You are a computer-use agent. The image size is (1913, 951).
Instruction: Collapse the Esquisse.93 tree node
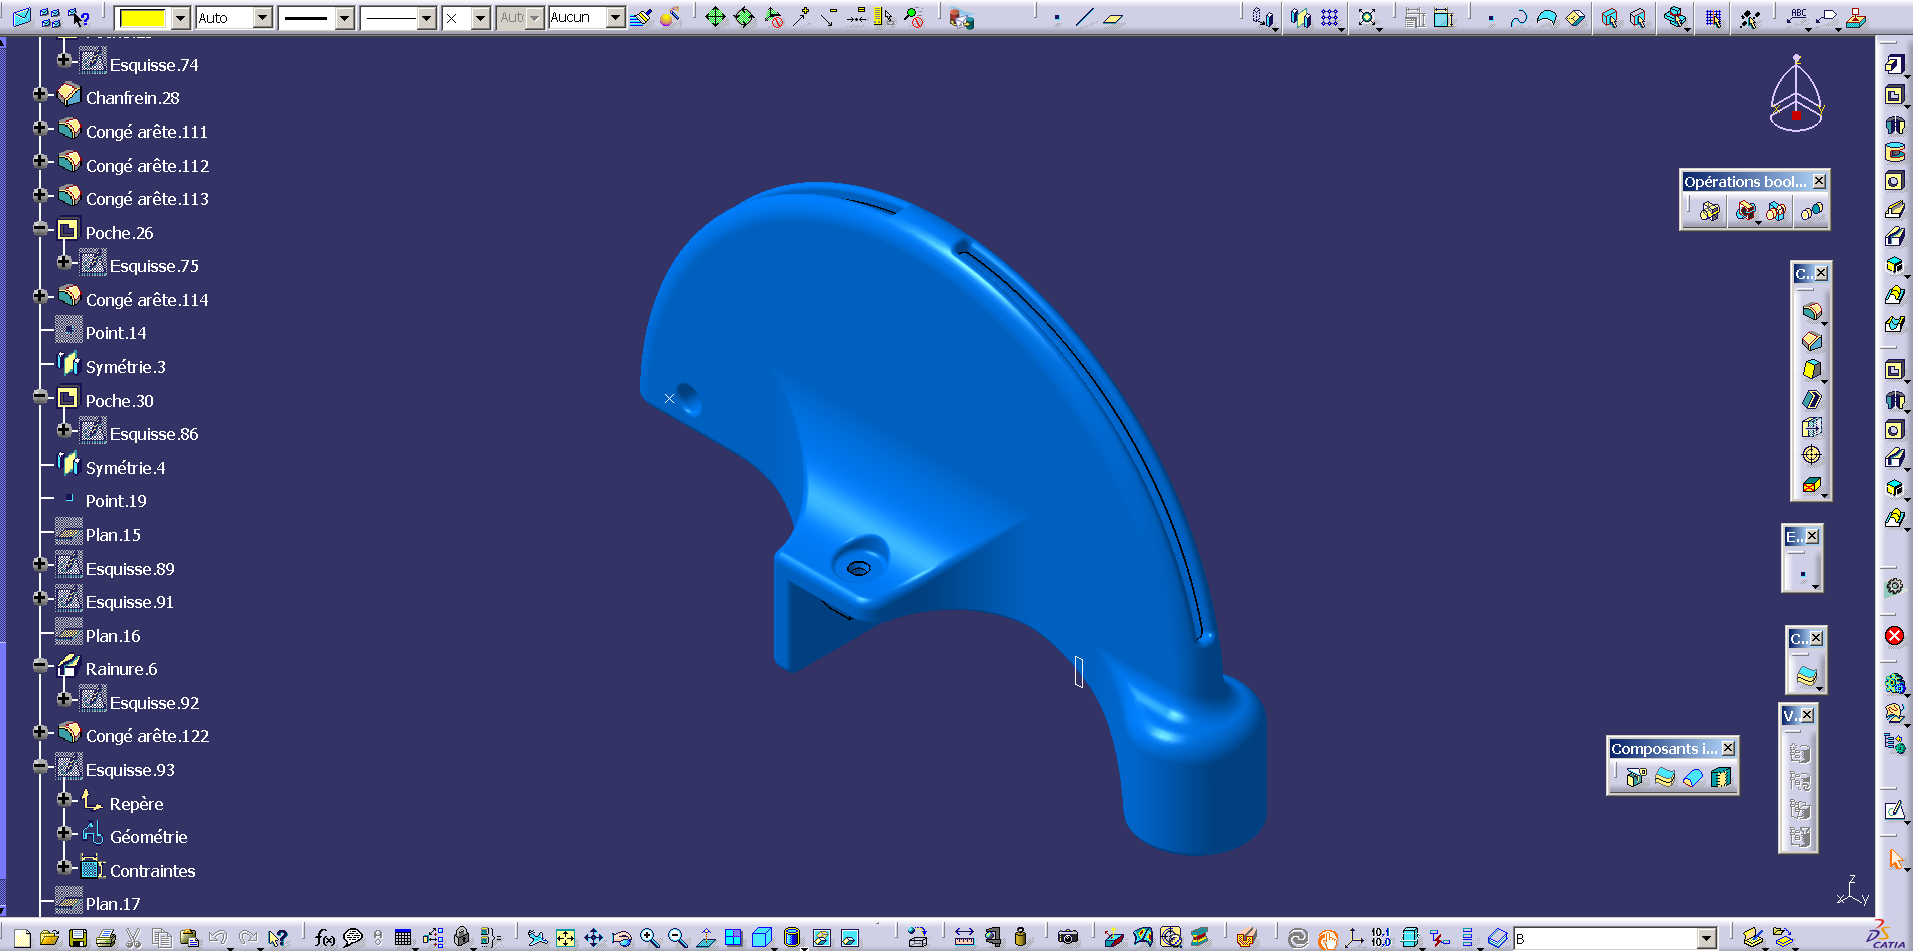click(40, 766)
